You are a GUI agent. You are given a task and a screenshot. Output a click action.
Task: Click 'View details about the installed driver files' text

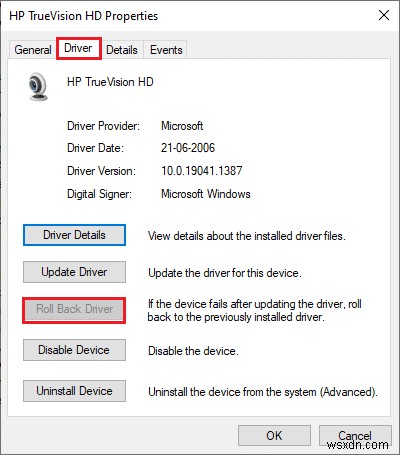[x=247, y=236]
